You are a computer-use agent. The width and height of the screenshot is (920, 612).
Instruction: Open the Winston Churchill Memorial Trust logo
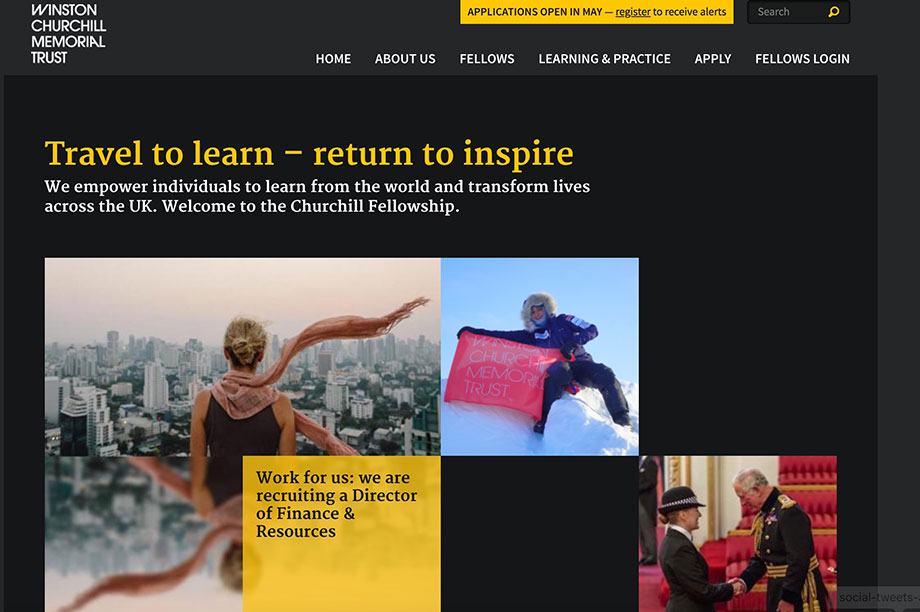68,33
